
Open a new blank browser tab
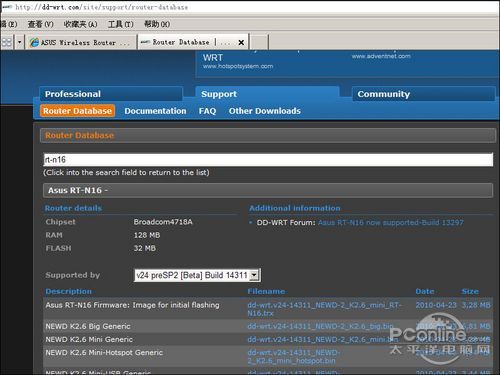click(x=259, y=42)
